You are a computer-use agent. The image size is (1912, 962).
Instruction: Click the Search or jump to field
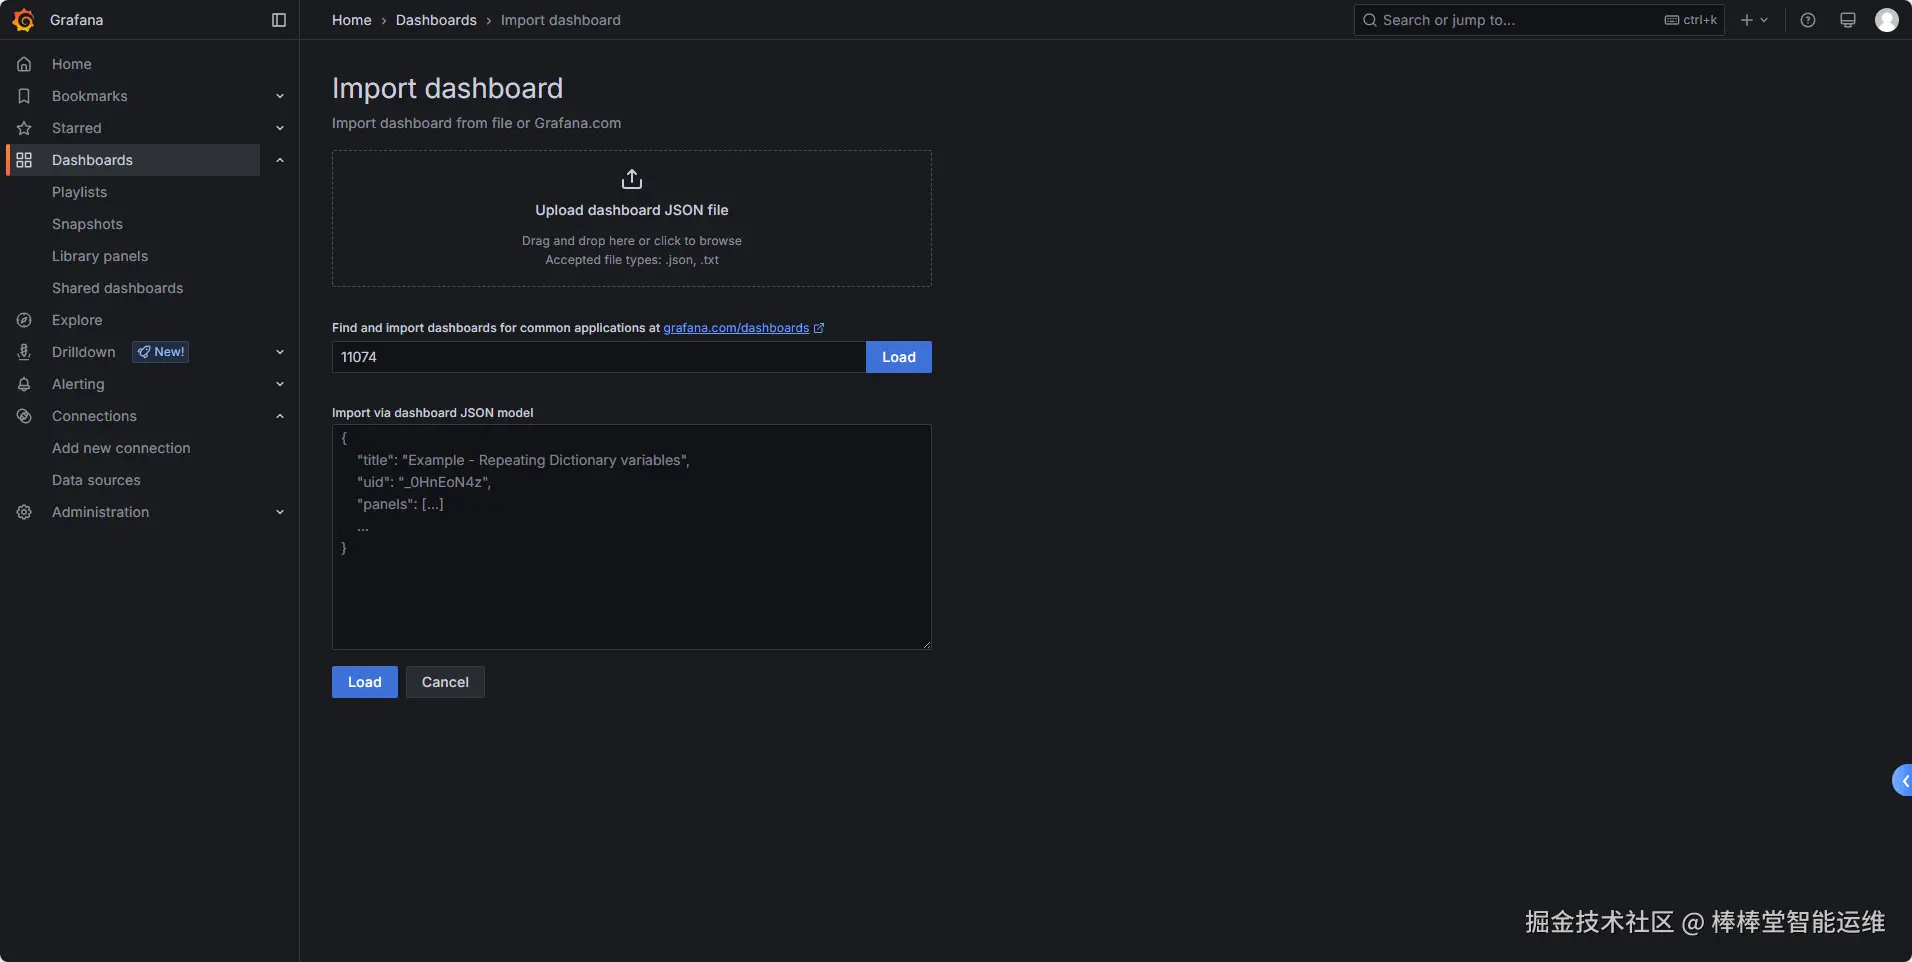click(1539, 20)
